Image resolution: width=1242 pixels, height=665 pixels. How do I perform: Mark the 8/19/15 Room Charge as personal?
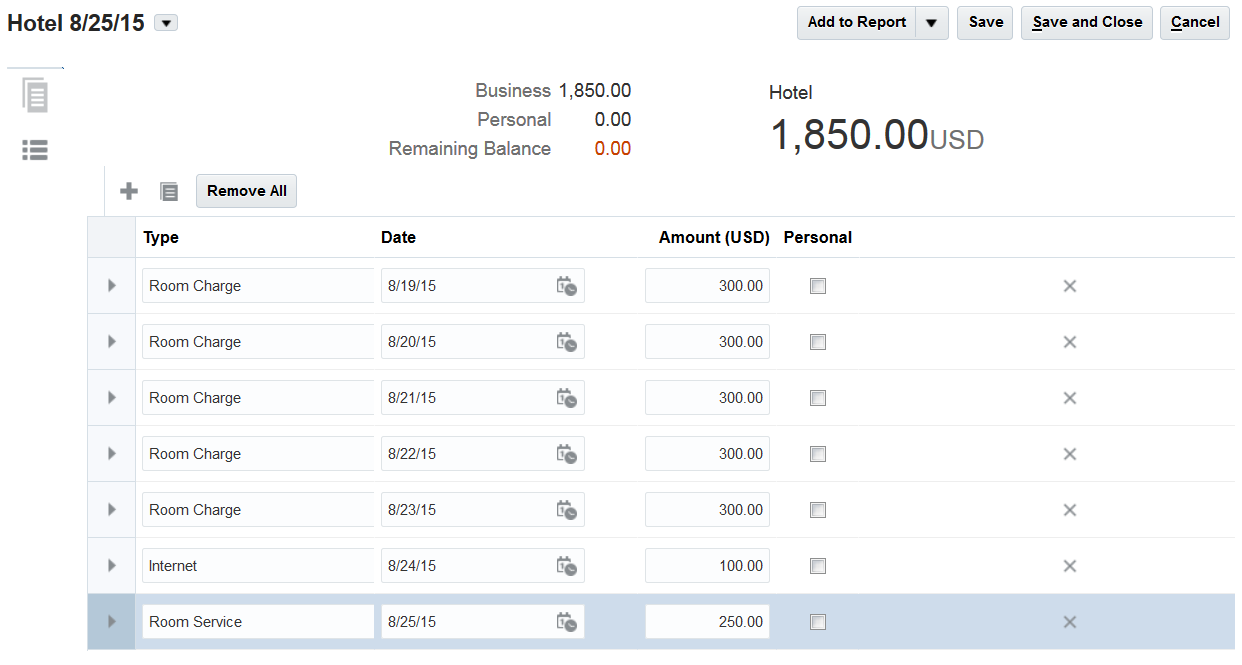point(818,286)
